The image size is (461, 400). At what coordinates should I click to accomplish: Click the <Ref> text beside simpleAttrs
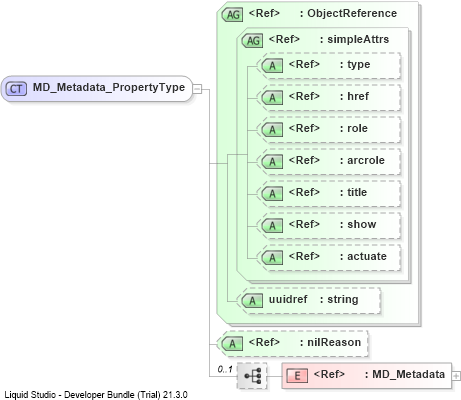click(x=284, y=39)
